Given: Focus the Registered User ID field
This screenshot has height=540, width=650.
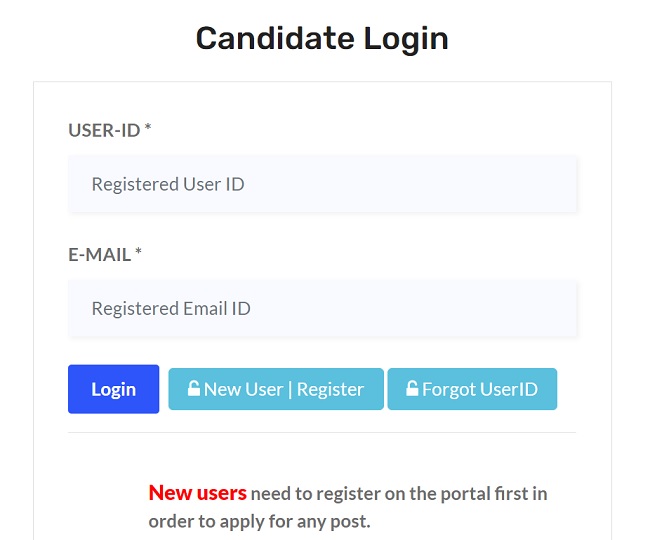Looking at the screenshot, I should [x=322, y=184].
